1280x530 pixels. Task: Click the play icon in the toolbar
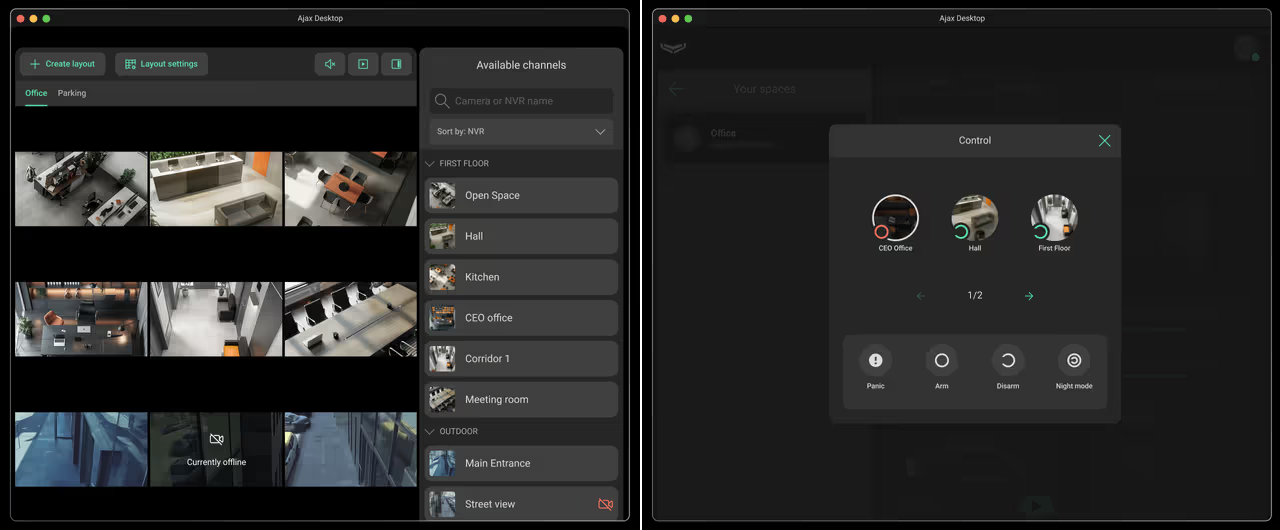(363, 64)
